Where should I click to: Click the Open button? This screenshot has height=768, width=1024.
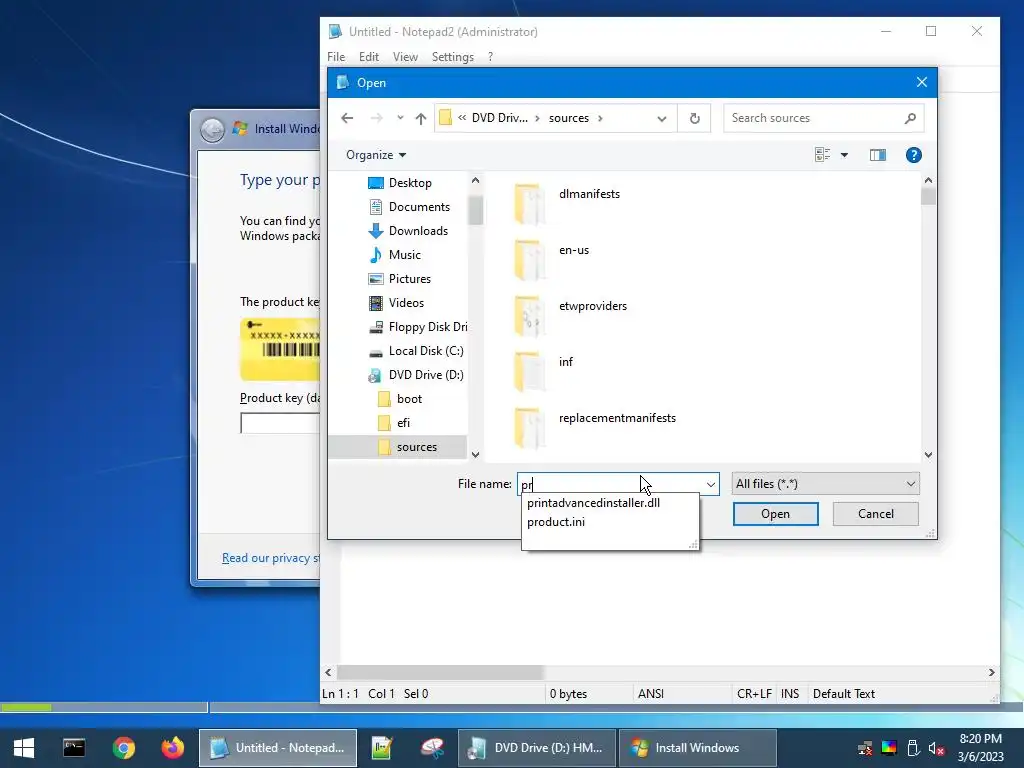point(775,514)
